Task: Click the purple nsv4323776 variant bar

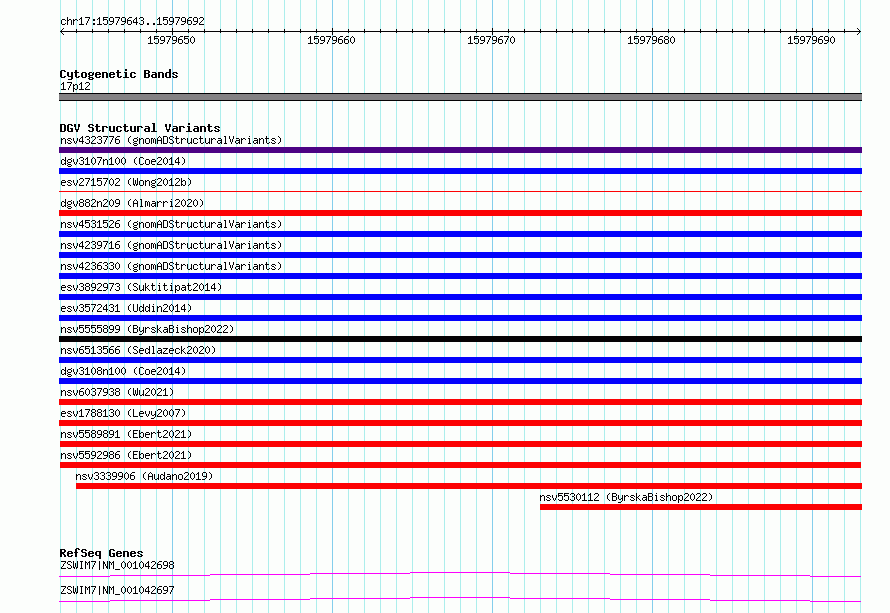Action: click(x=460, y=150)
